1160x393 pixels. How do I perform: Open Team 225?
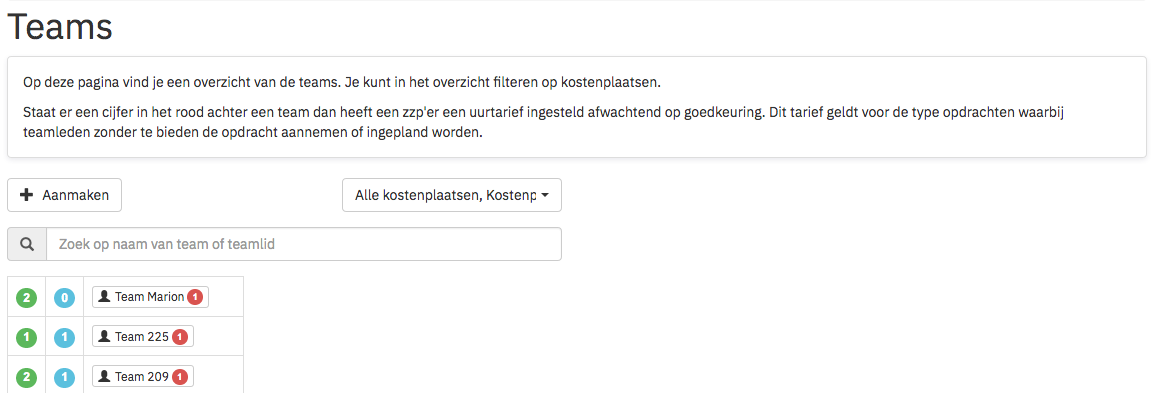pos(143,337)
